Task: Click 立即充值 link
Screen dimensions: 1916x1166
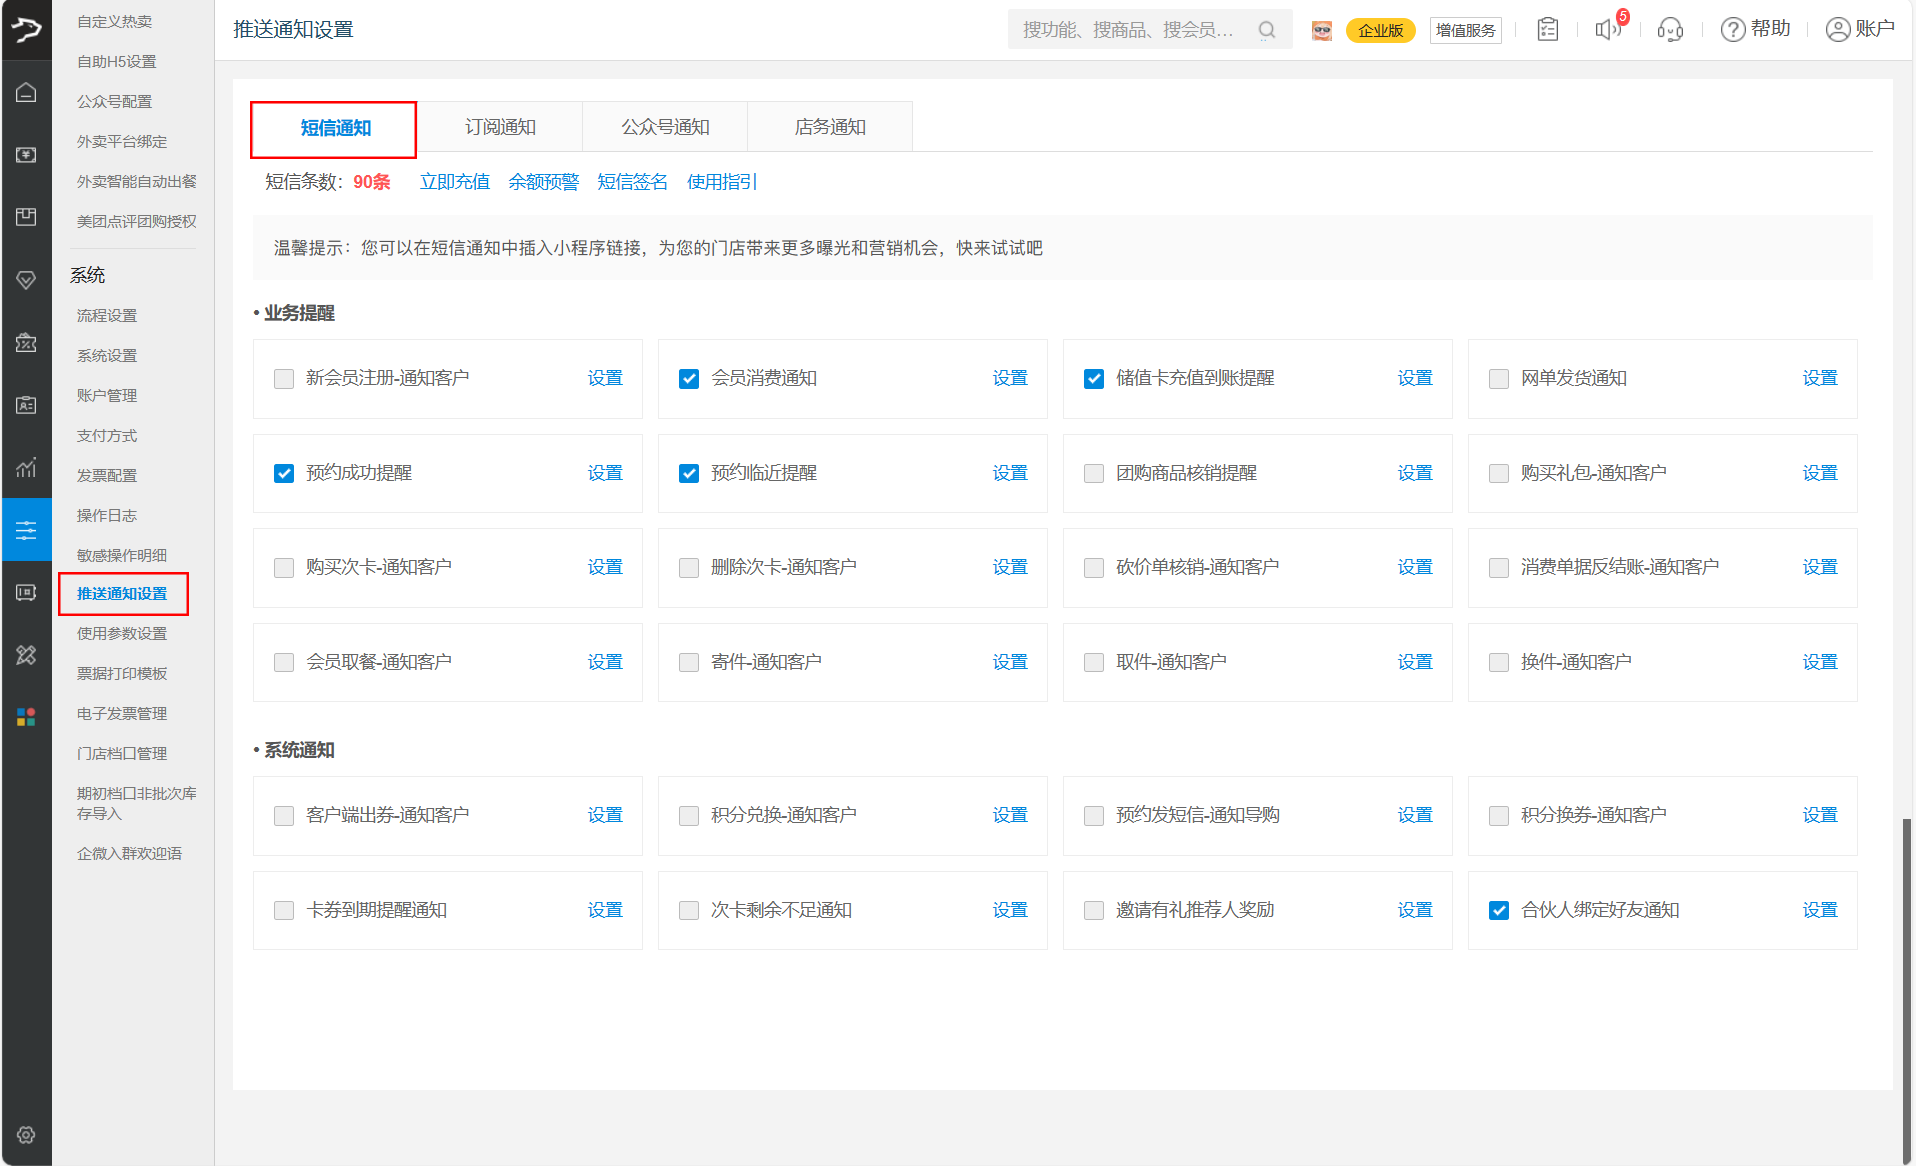Action: pyautogui.click(x=454, y=182)
